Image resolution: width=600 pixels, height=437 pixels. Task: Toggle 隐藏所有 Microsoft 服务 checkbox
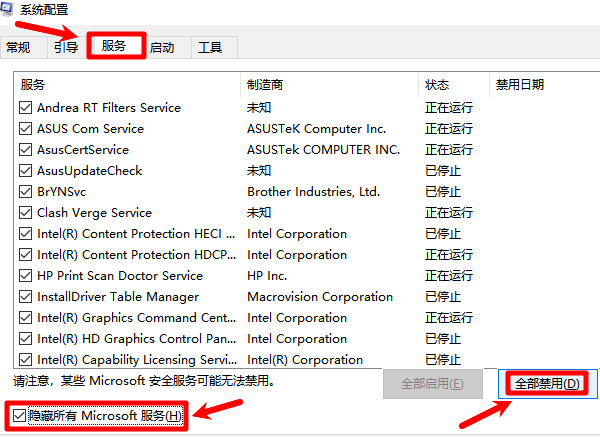pos(18,415)
